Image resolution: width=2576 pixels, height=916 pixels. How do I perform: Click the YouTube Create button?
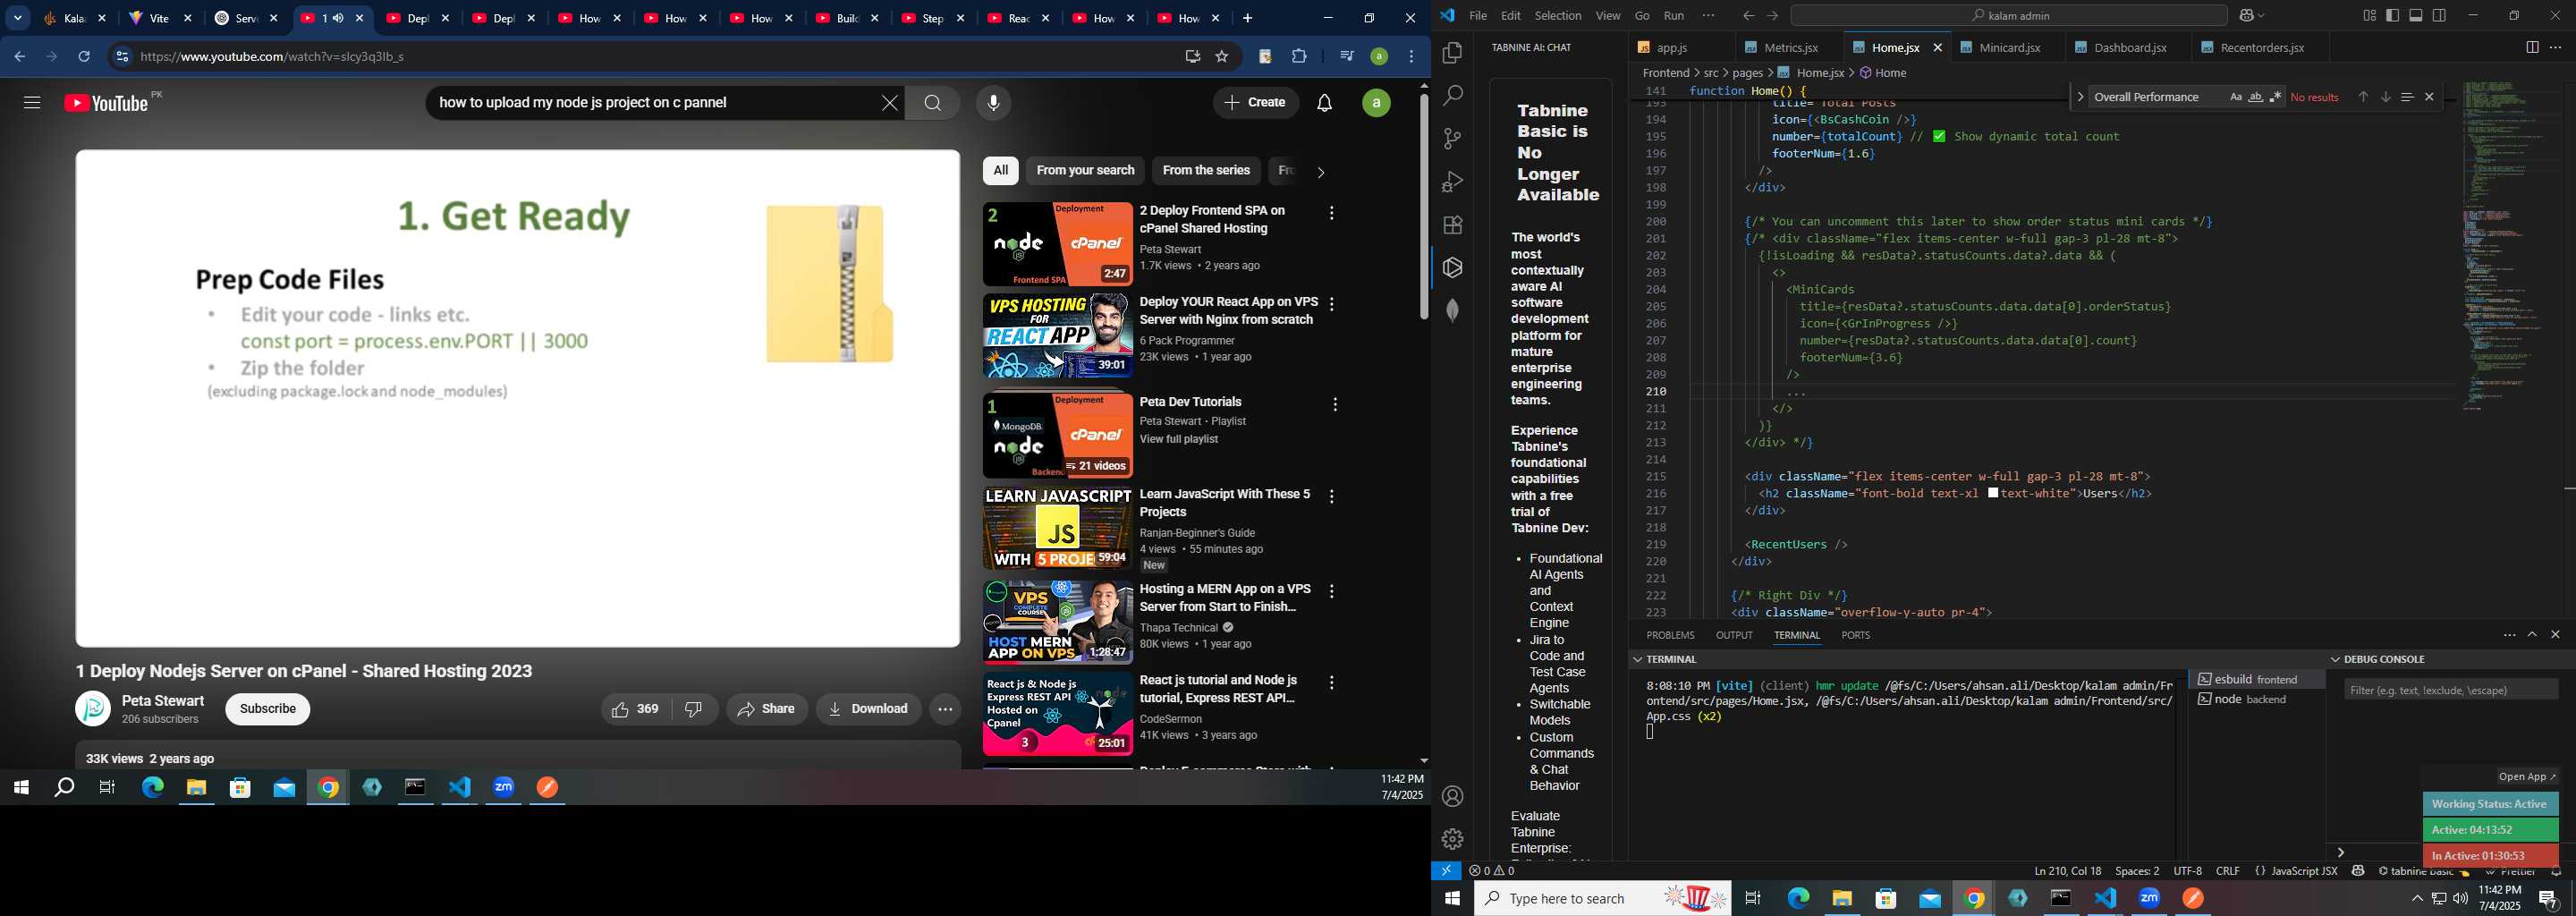point(1255,103)
